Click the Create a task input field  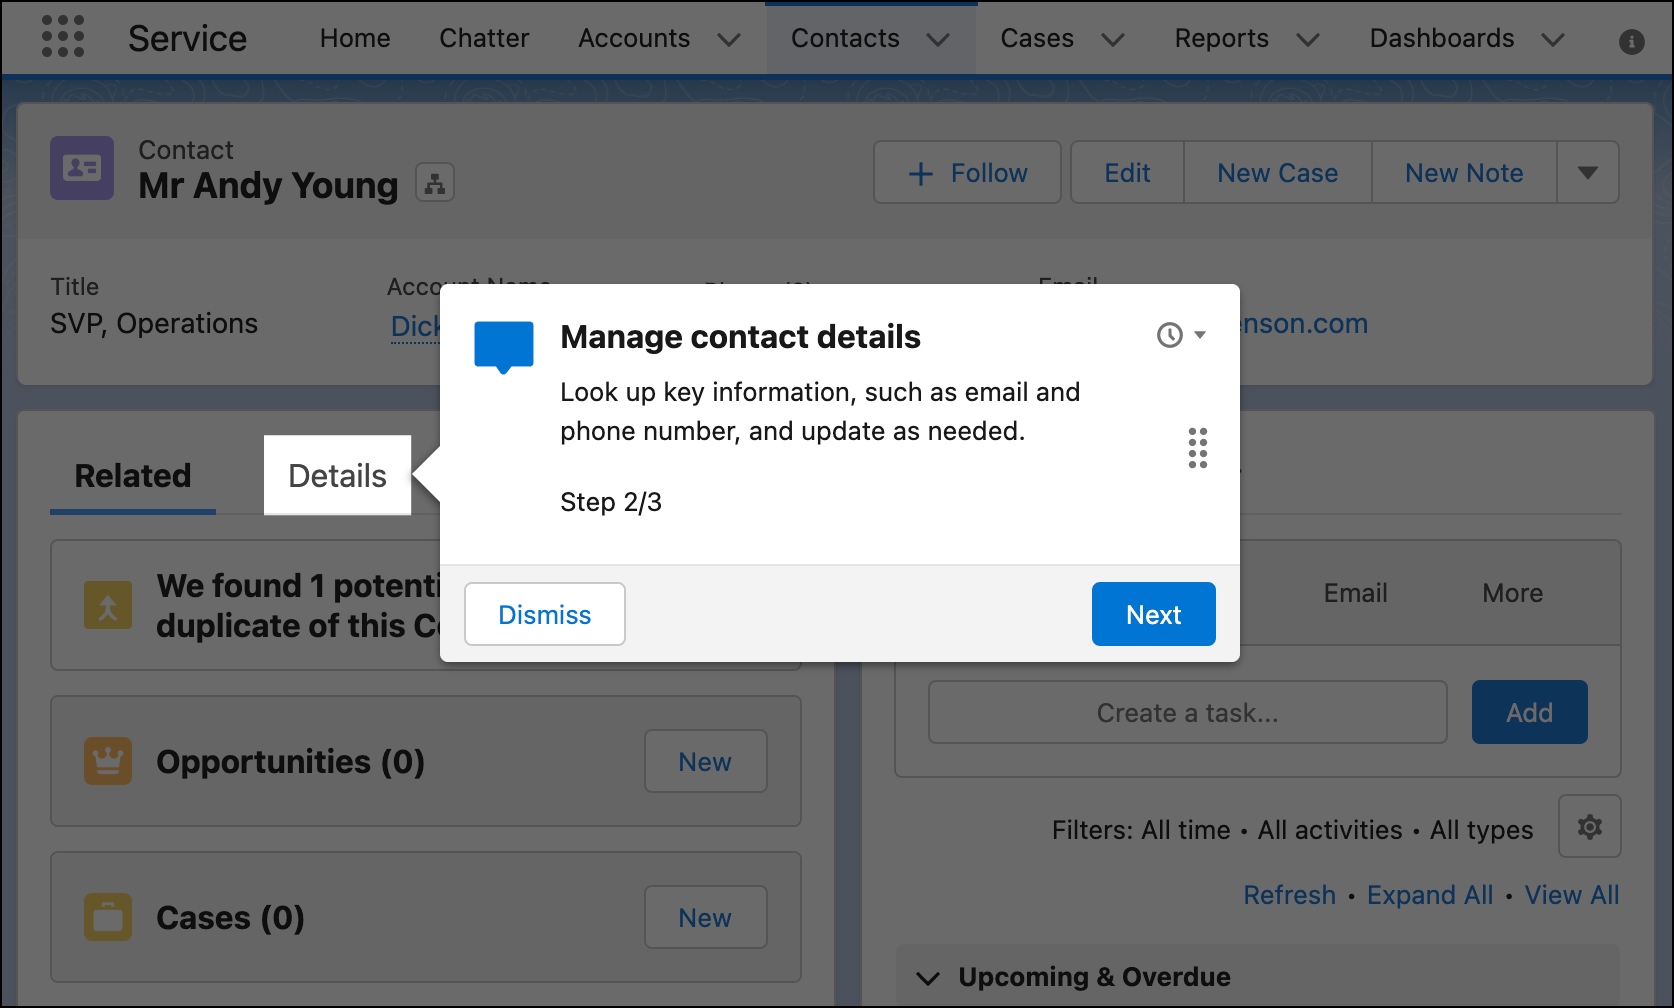click(1187, 712)
